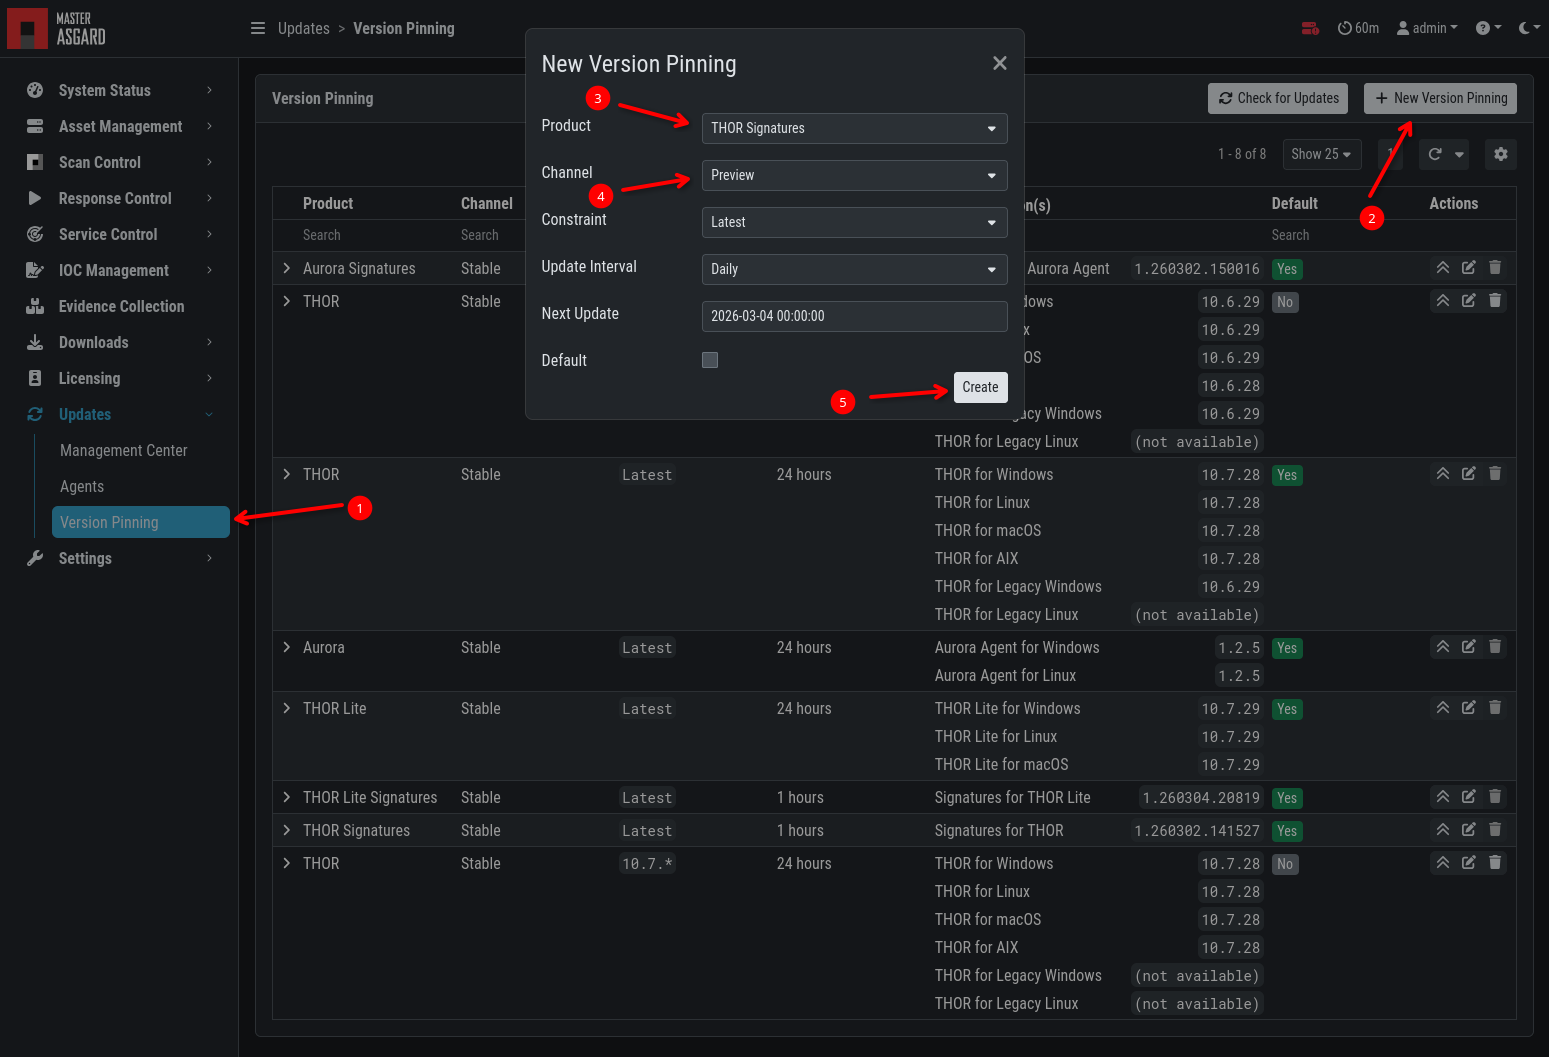Click Check for Updates button
This screenshot has width=1549, height=1057.
point(1278,98)
